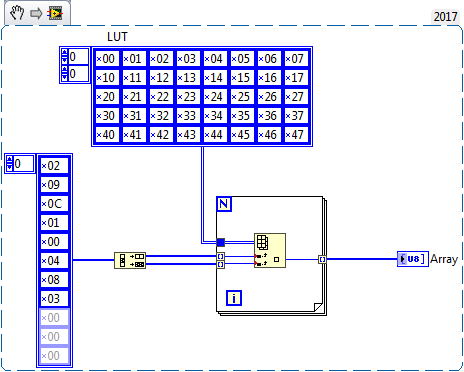The width and height of the screenshot is (464, 372).
Task: Click the 2017 version label
Action: (445, 16)
